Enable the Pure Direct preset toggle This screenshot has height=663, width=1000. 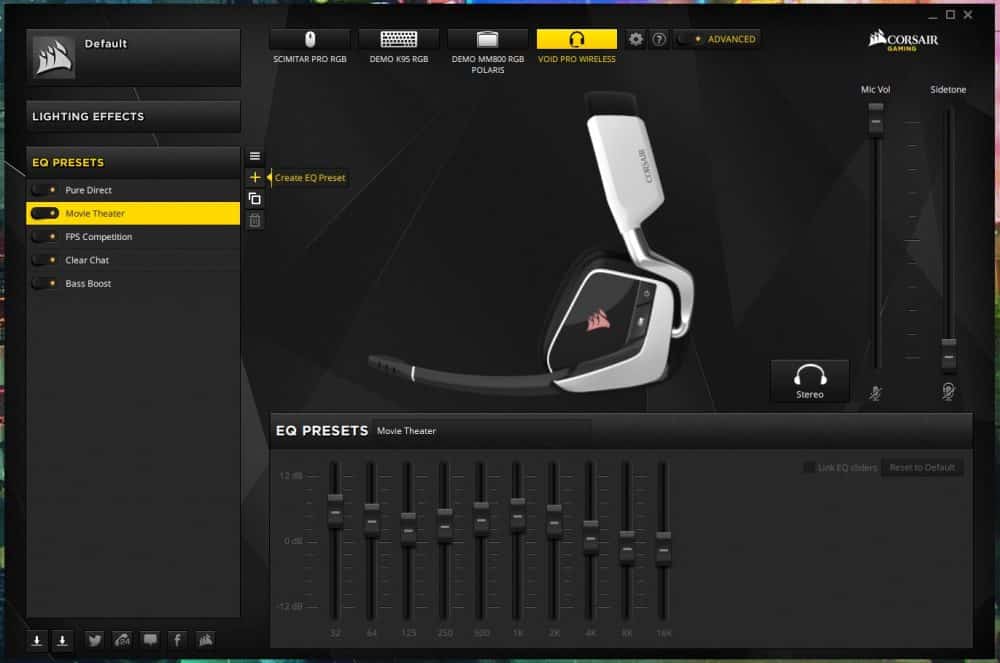point(45,190)
